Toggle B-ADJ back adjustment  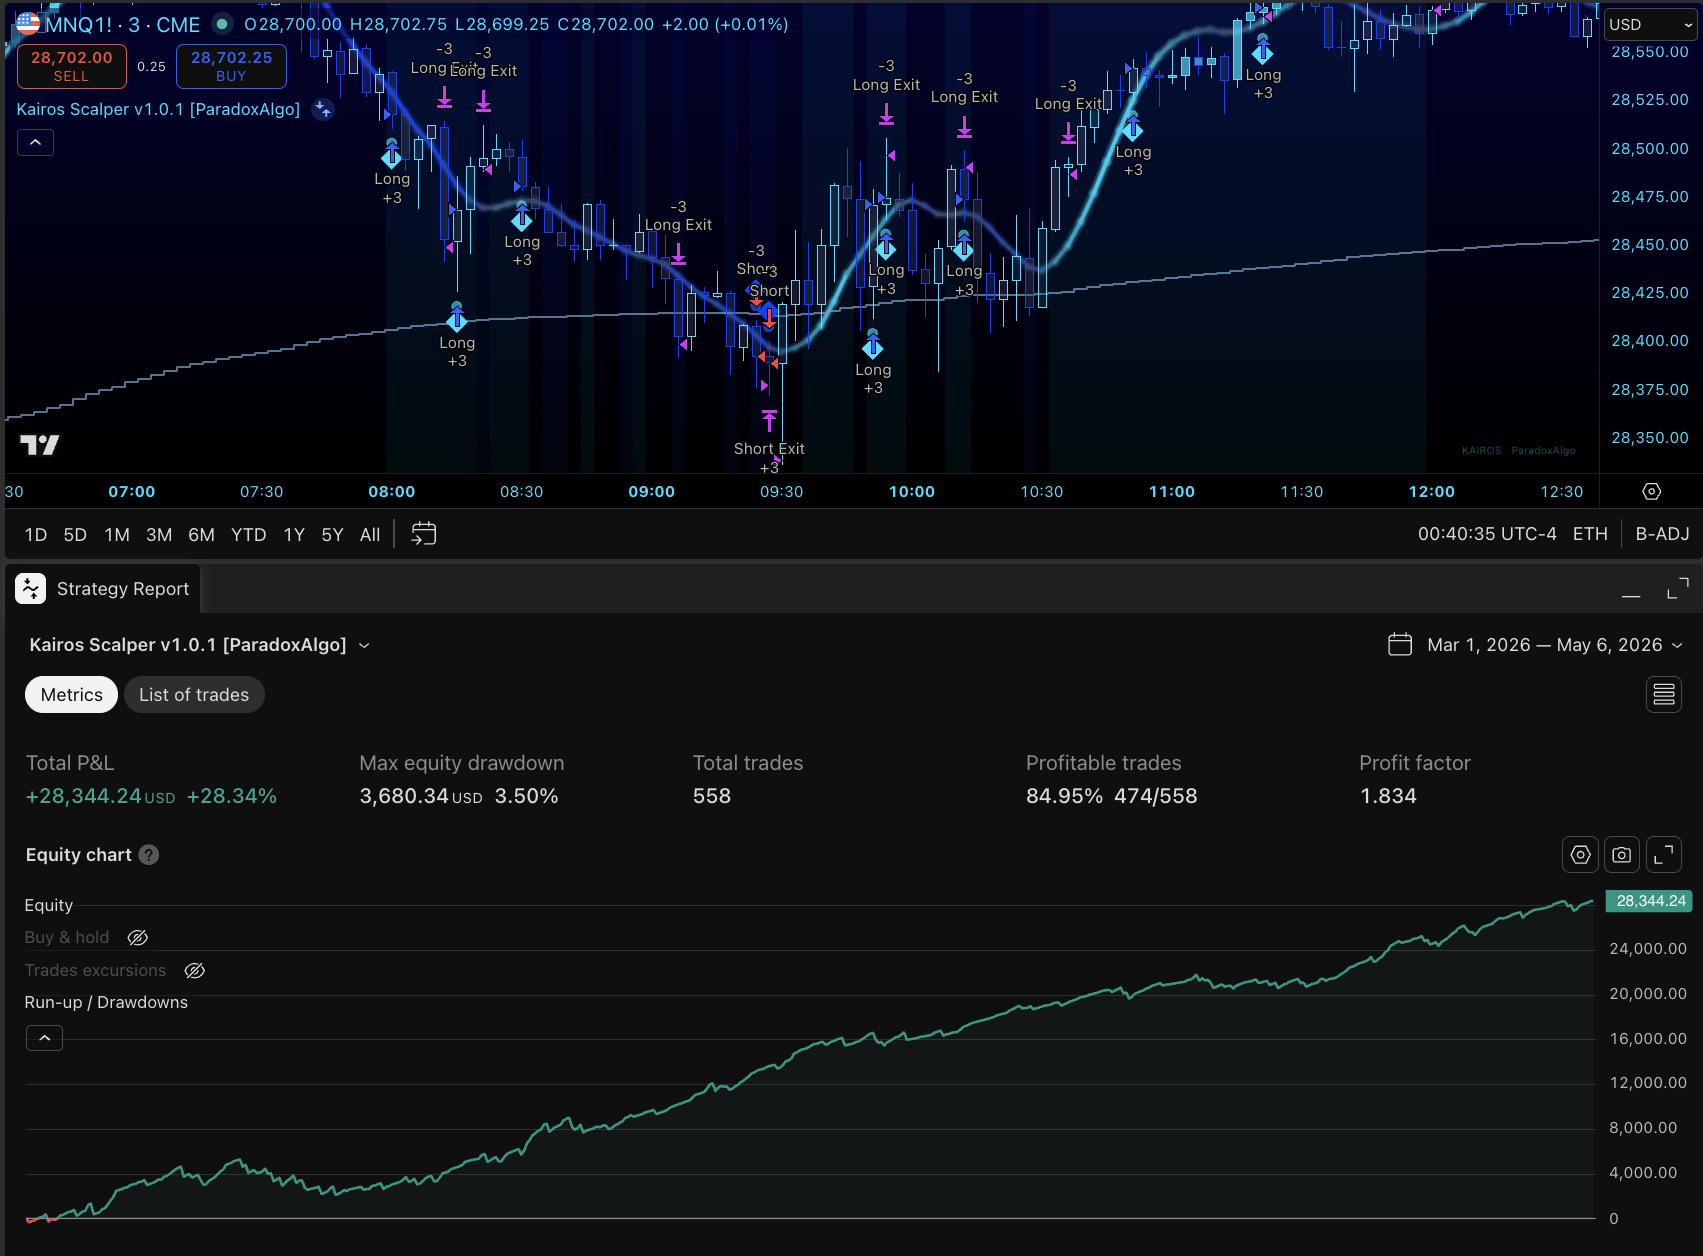[1662, 534]
